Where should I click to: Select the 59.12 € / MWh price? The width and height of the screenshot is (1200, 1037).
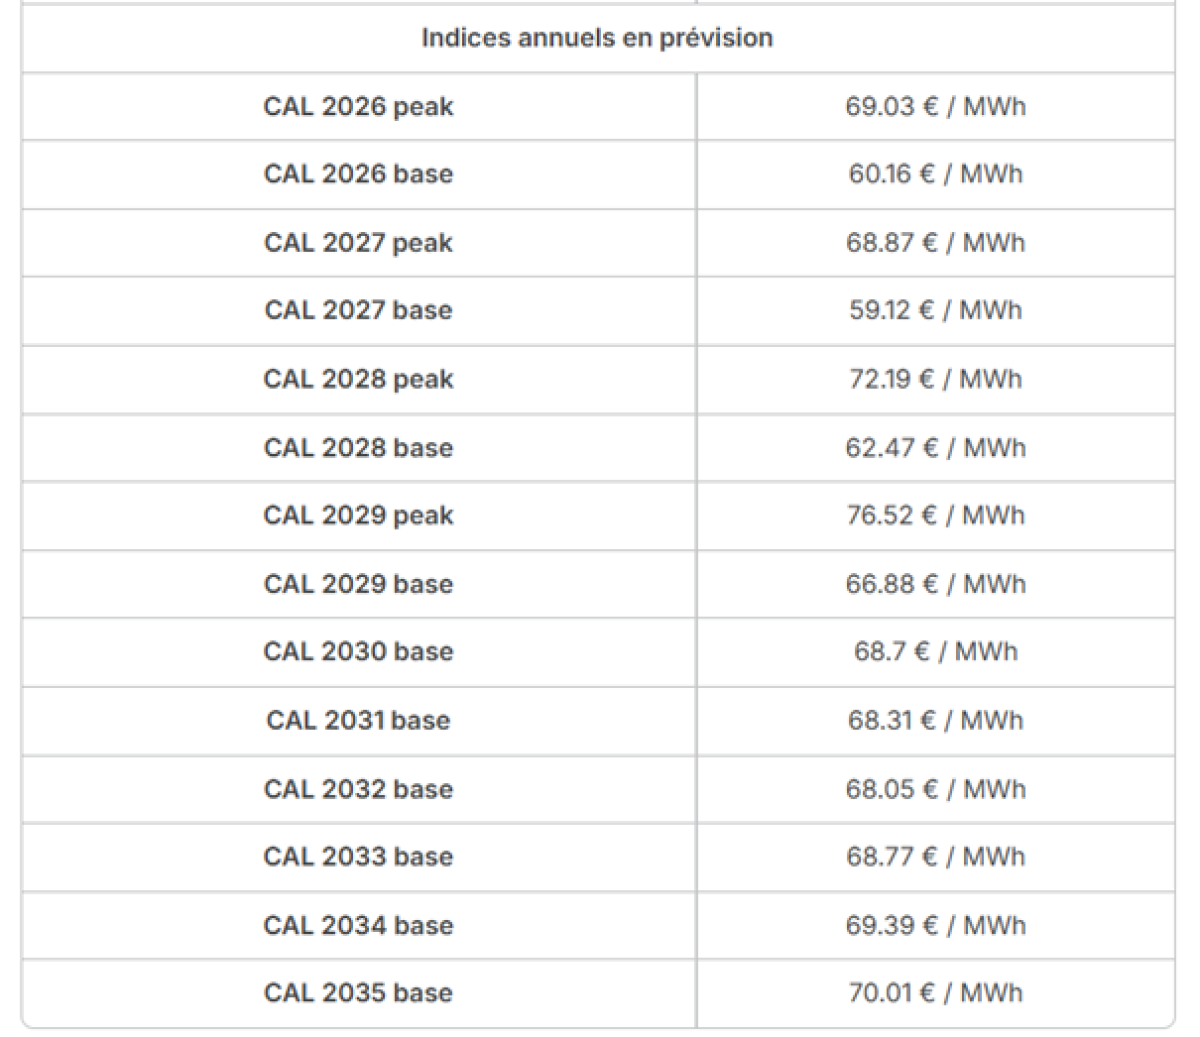pyautogui.click(x=935, y=310)
